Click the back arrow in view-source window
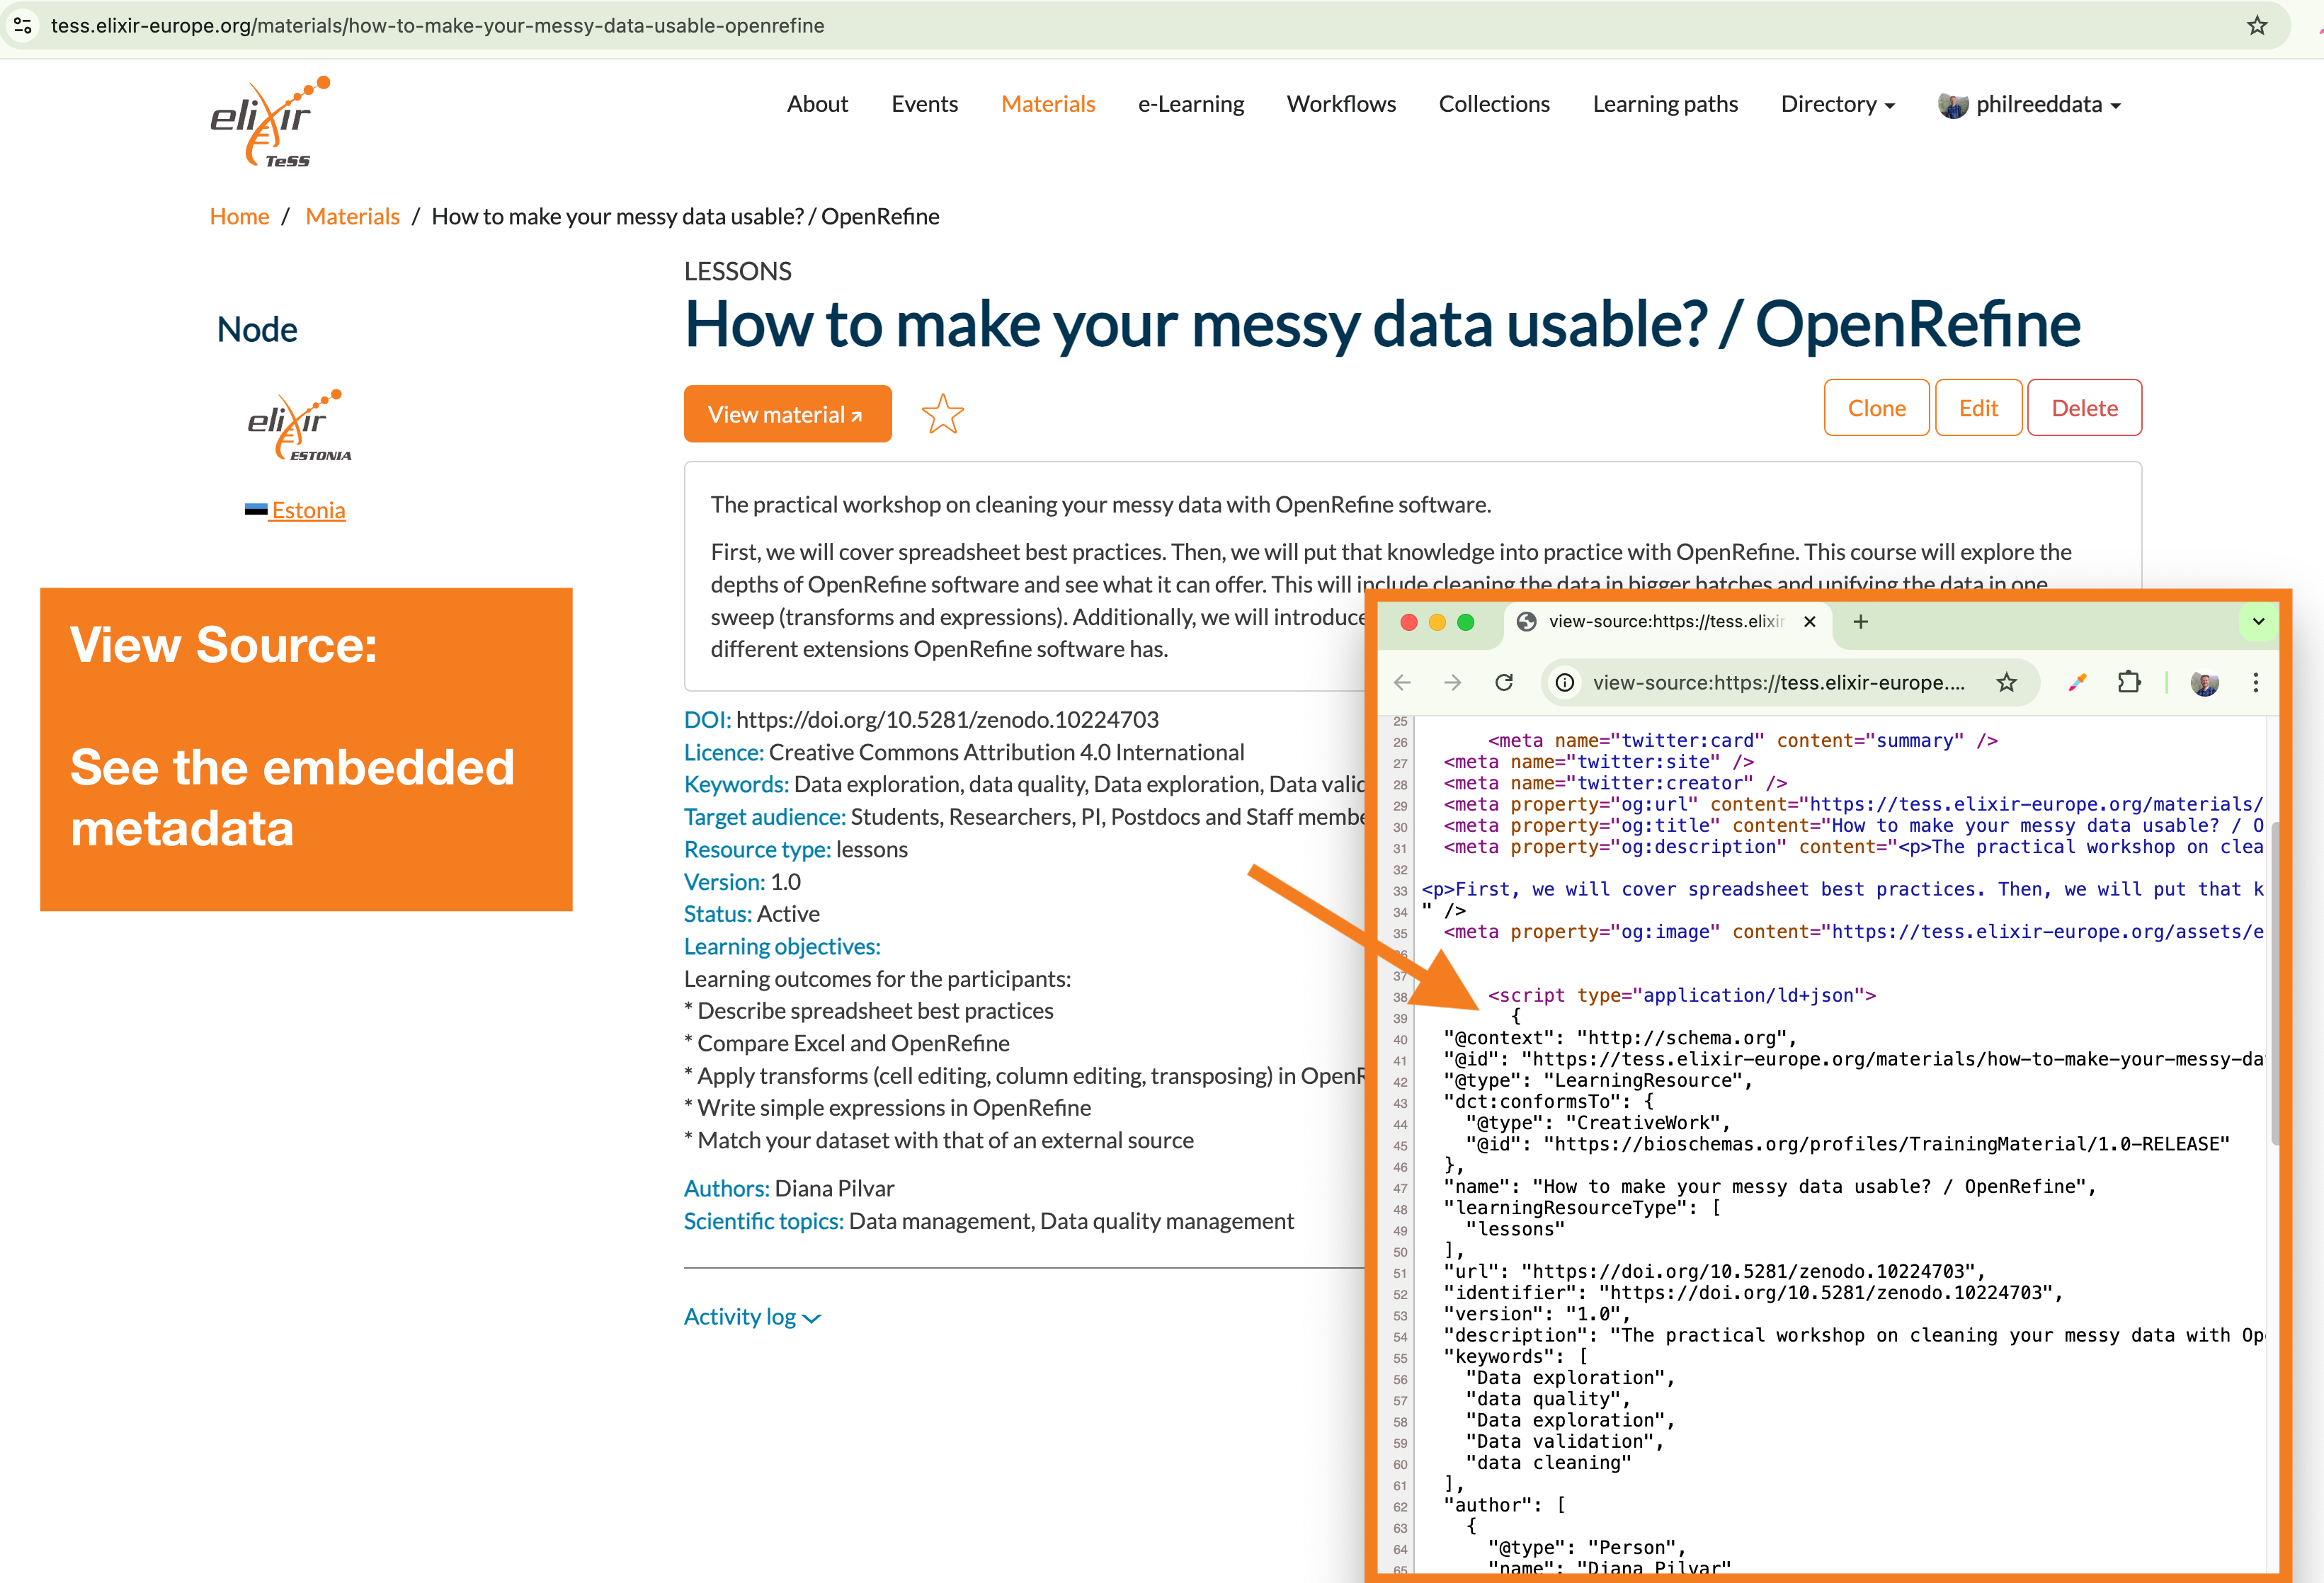Image resolution: width=2324 pixels, height=1583 pixels. point(1402,682)
